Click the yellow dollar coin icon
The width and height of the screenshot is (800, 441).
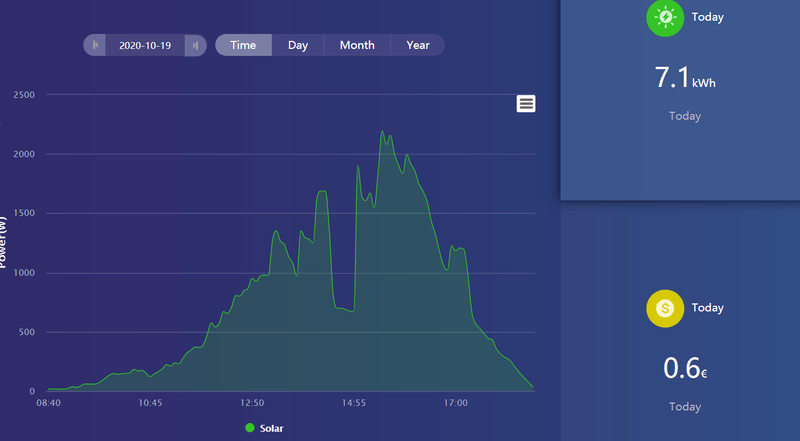click(x=665, y=308)
